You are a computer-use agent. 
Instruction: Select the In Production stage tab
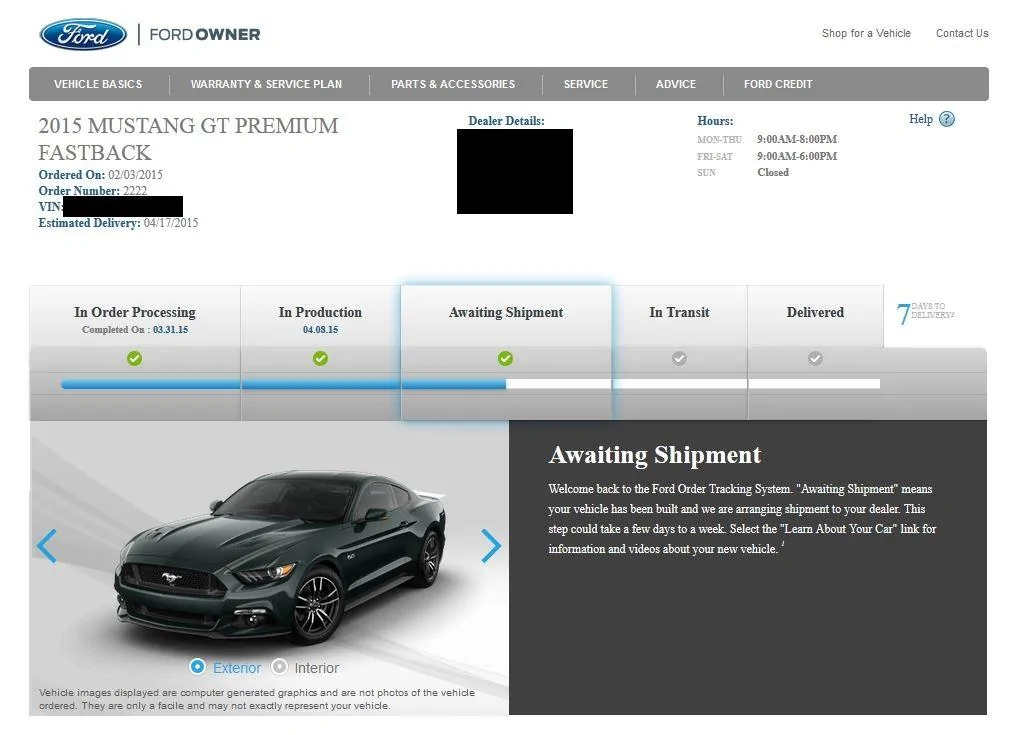(x=320, y=317)
